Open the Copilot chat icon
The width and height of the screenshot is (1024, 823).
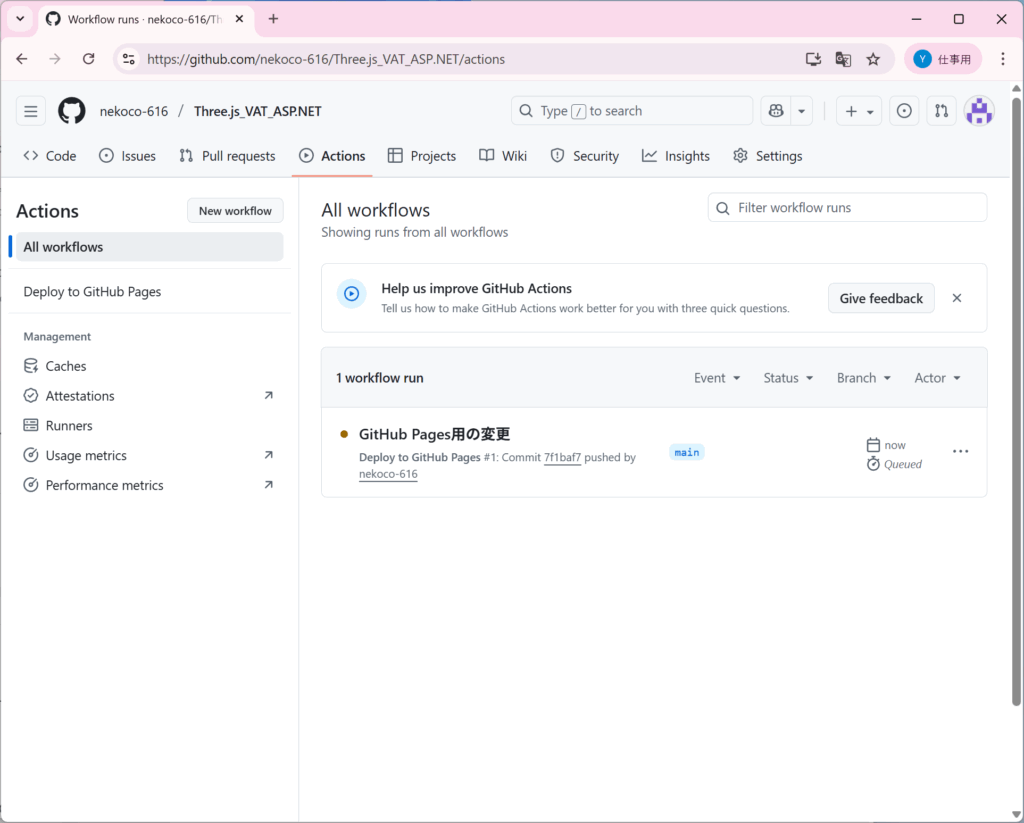coord(776,111)
